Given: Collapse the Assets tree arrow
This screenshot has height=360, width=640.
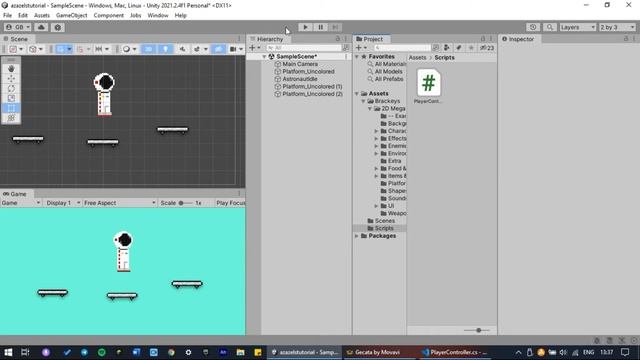Looking at the screenshot, I should (357, 93).
